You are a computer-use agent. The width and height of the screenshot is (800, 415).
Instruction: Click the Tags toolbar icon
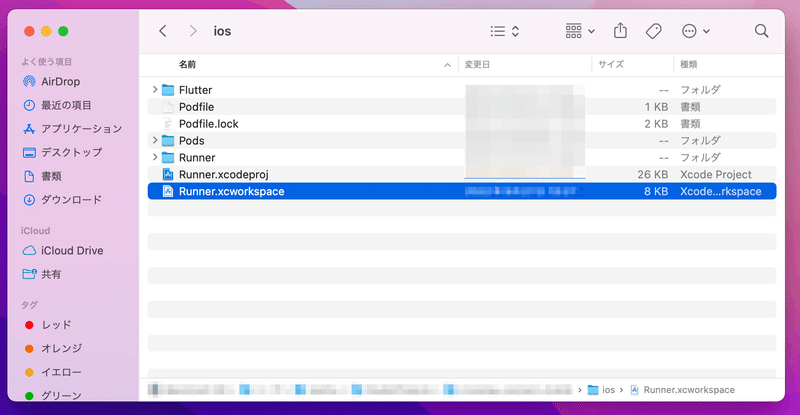pos(654,31)
